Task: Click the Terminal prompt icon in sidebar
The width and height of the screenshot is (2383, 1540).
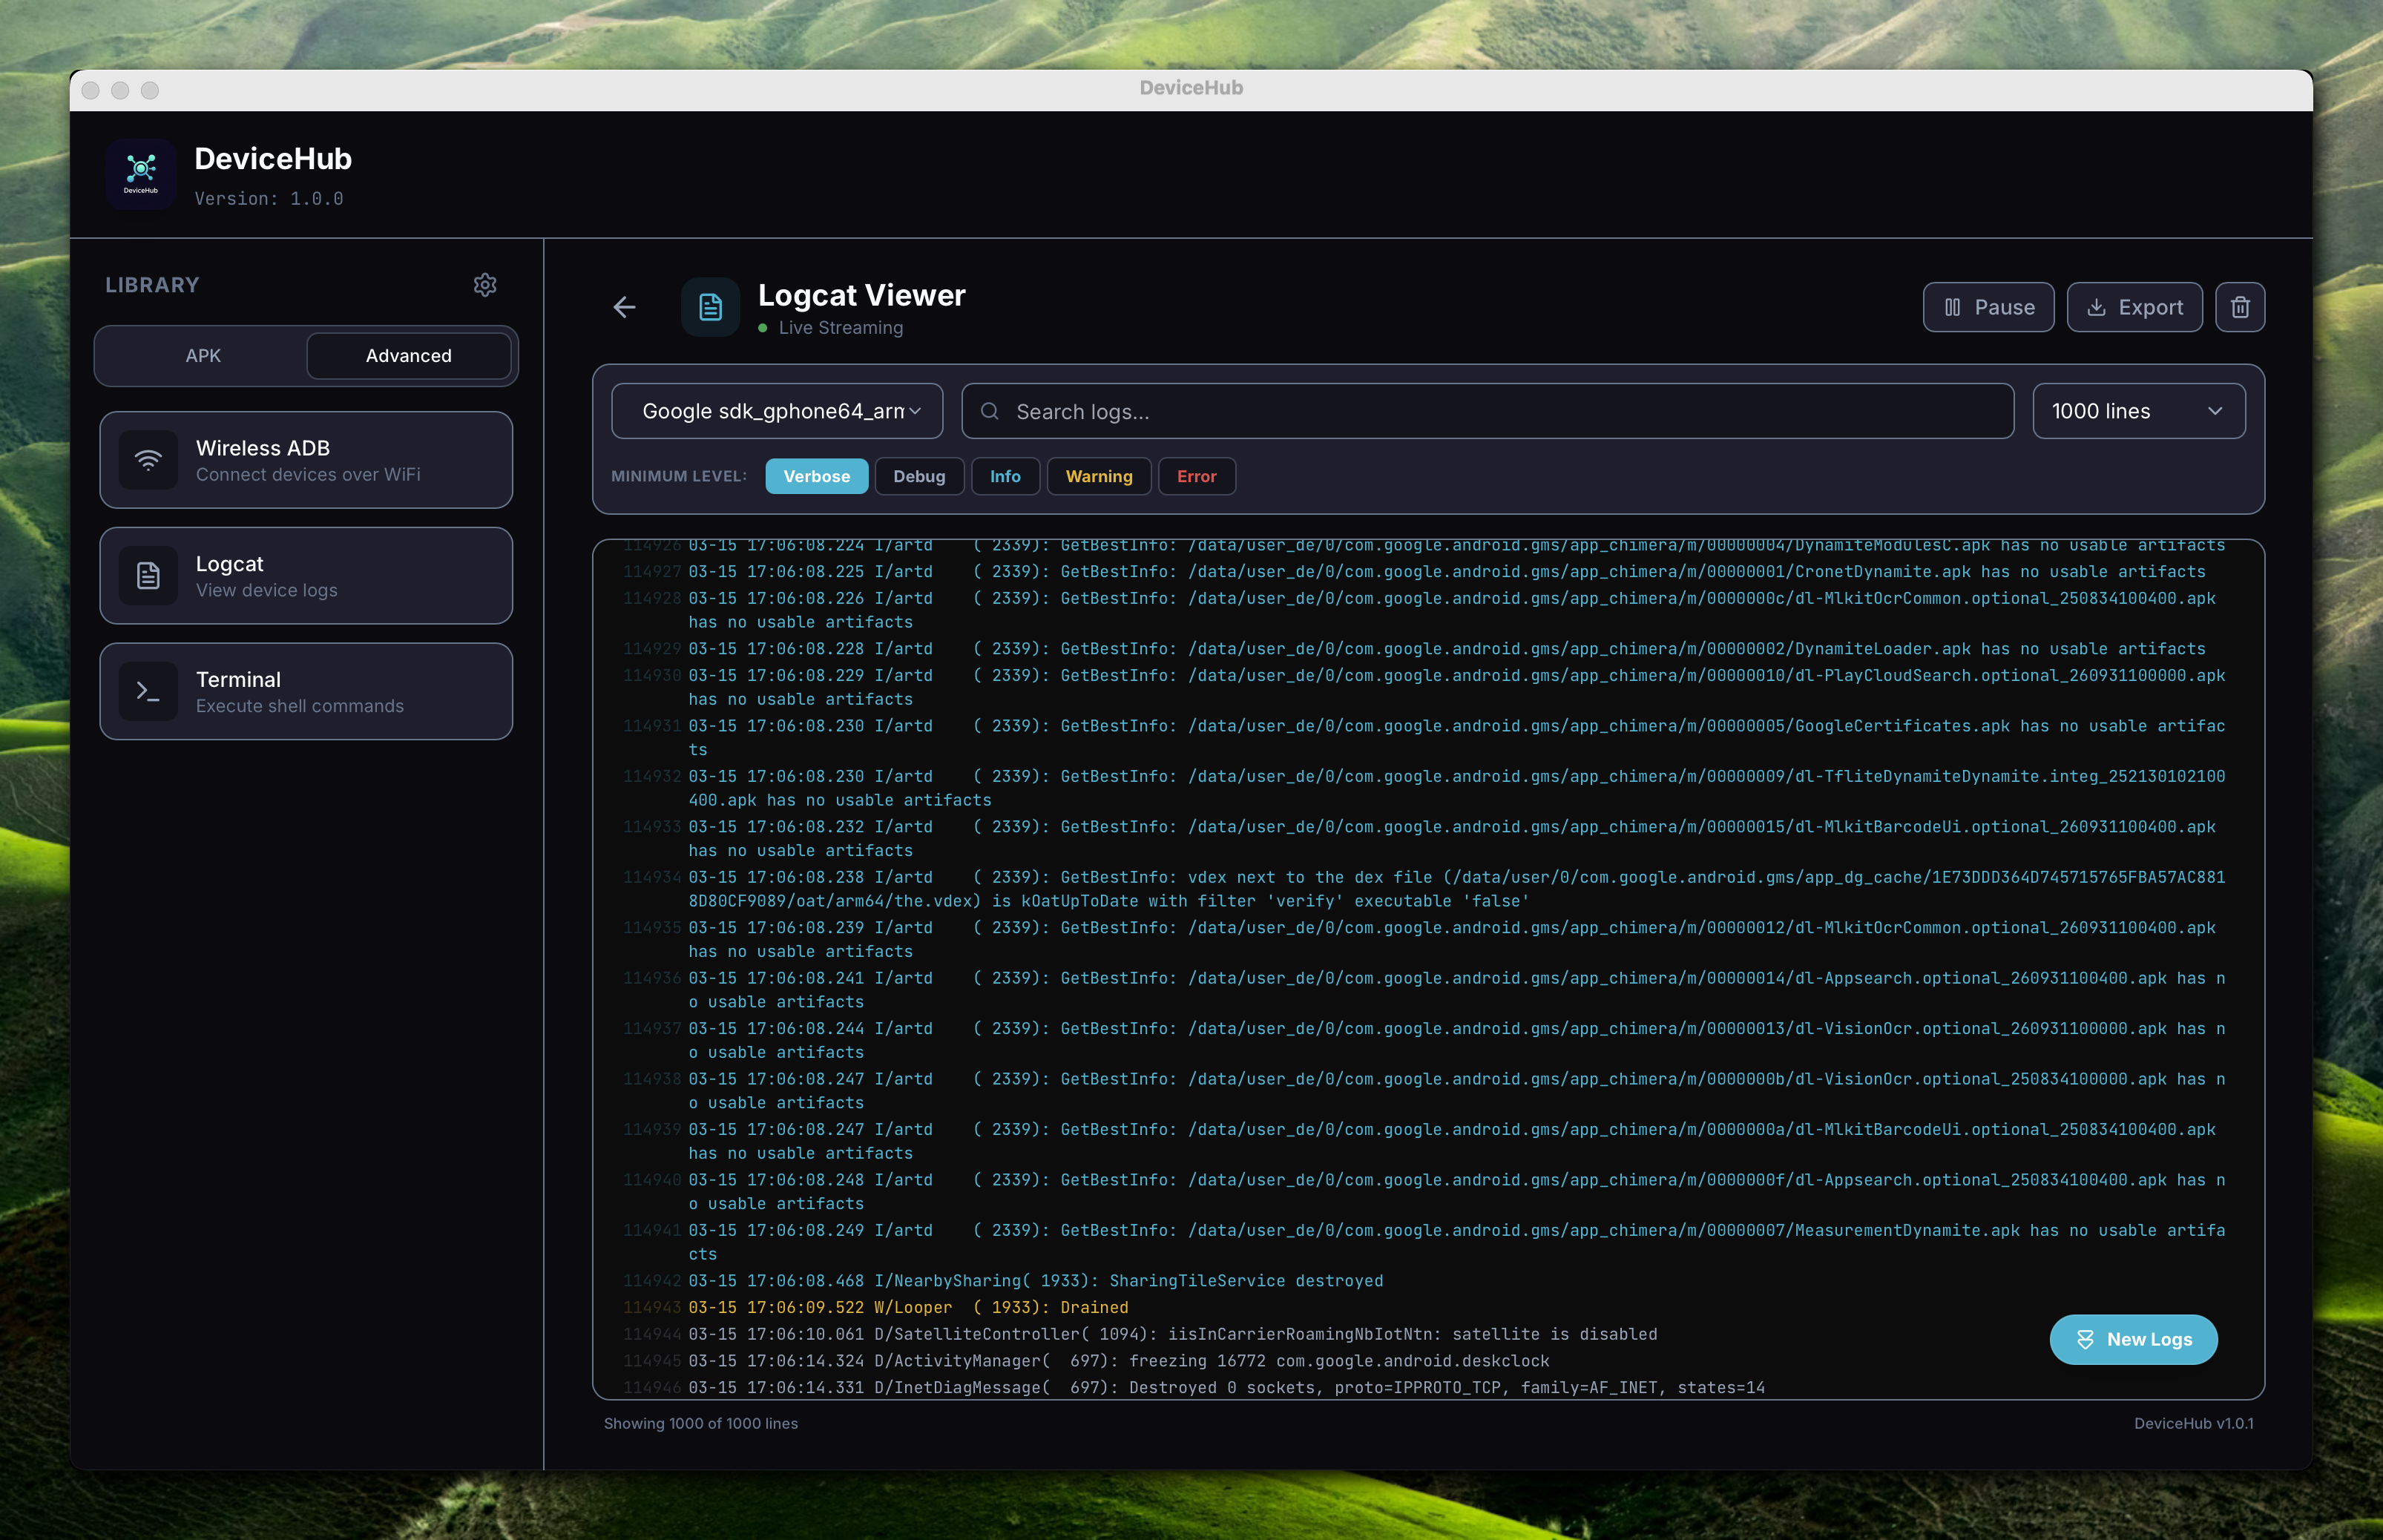Action: click(148, 691)
